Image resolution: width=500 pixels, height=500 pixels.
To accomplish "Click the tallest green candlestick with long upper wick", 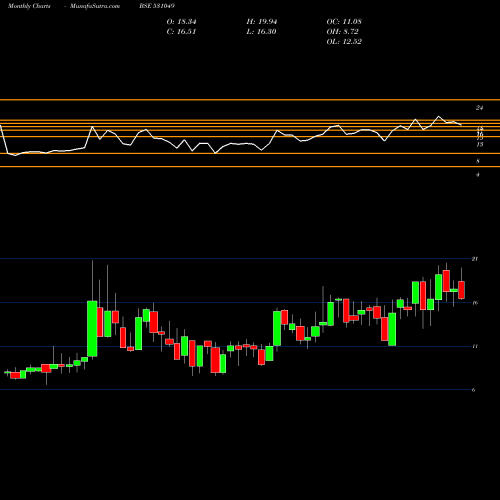I will pos(92,328).
